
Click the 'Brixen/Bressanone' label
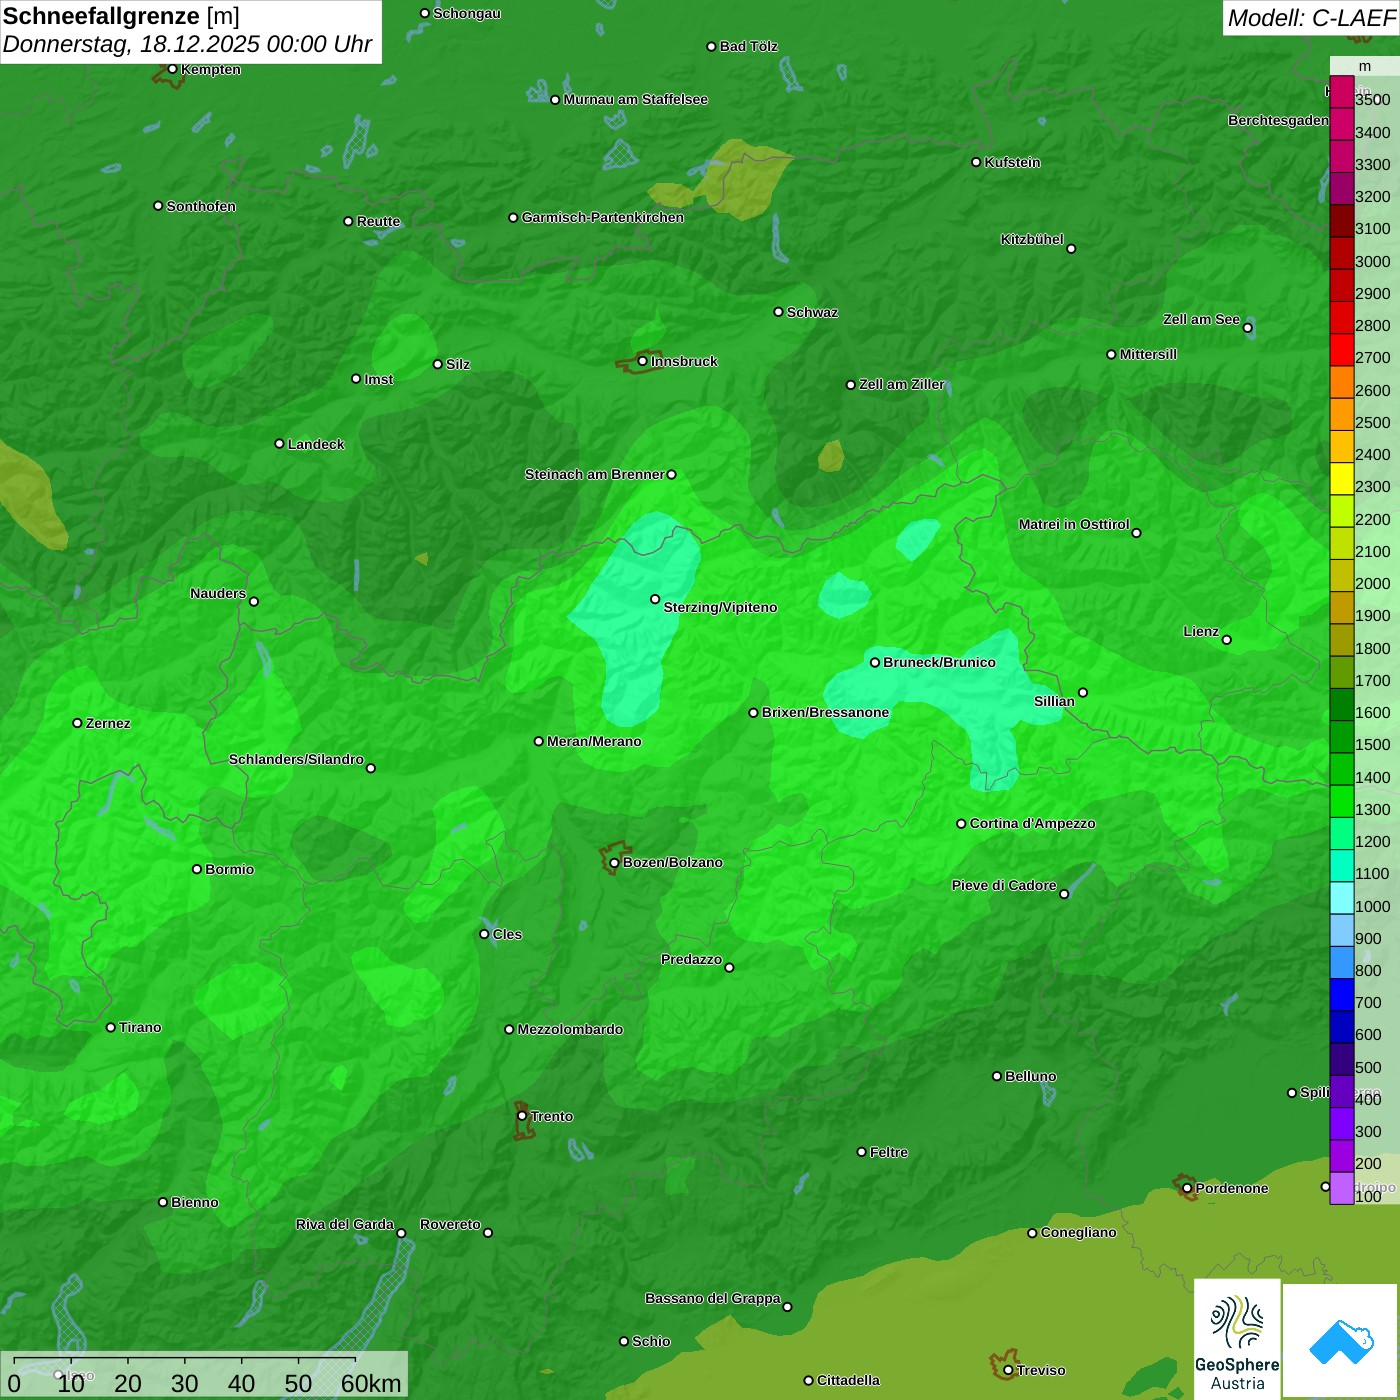click(x=825, y=712)
